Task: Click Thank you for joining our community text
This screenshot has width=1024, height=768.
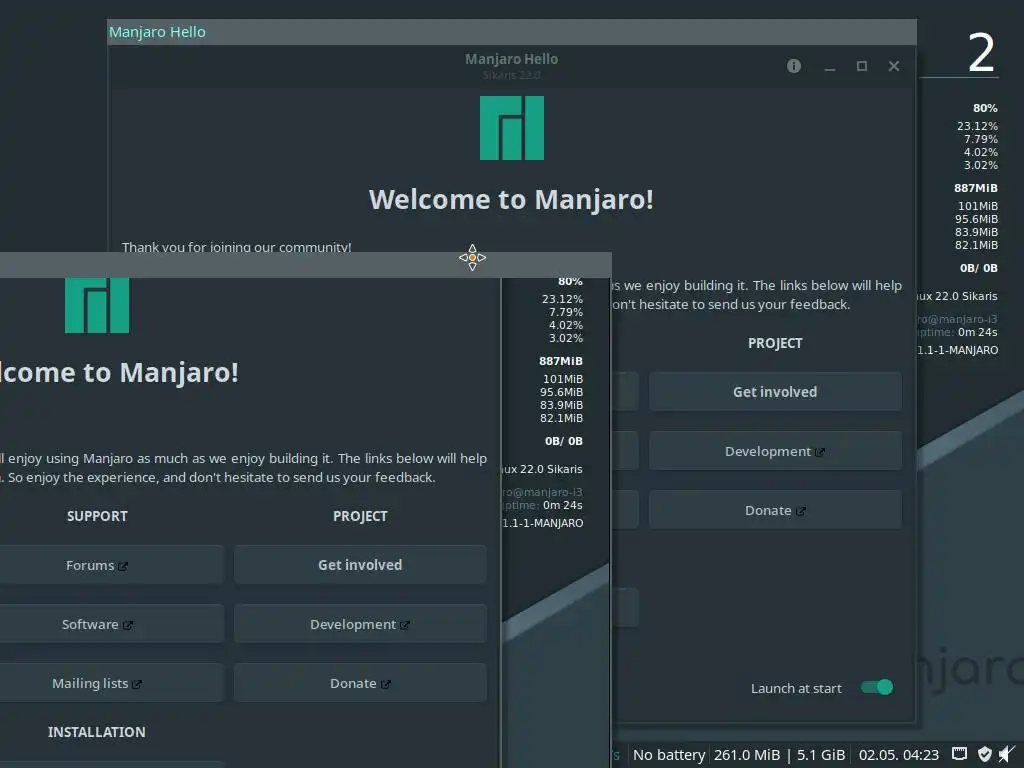Action: pyautogui.click(x=236, y=247)
